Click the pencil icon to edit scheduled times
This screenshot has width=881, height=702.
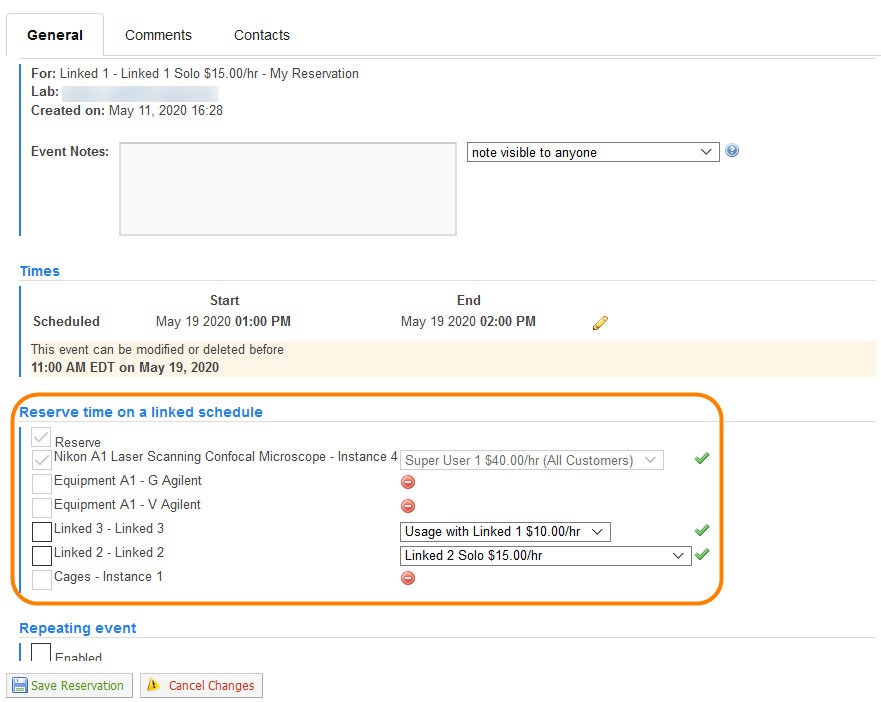[600, 323]
